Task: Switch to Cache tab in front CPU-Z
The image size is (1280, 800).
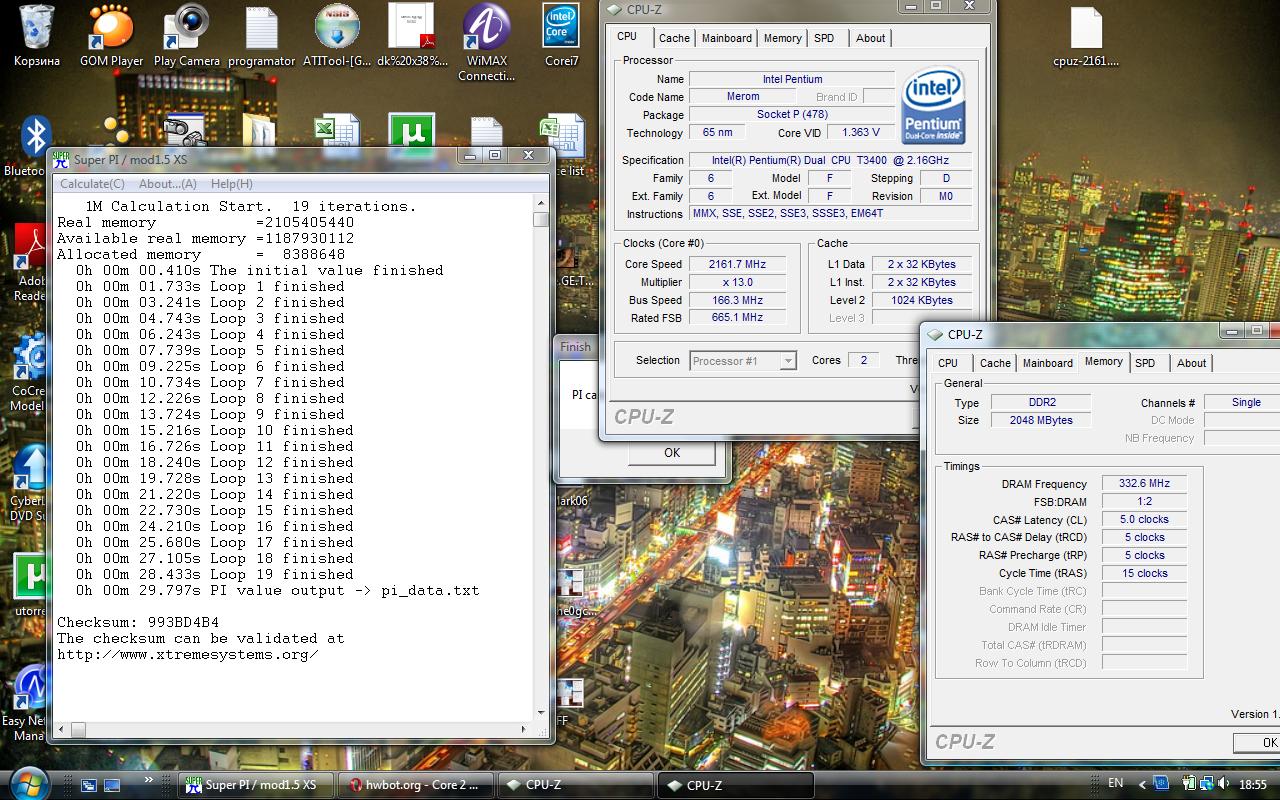Action: (674, 38)
